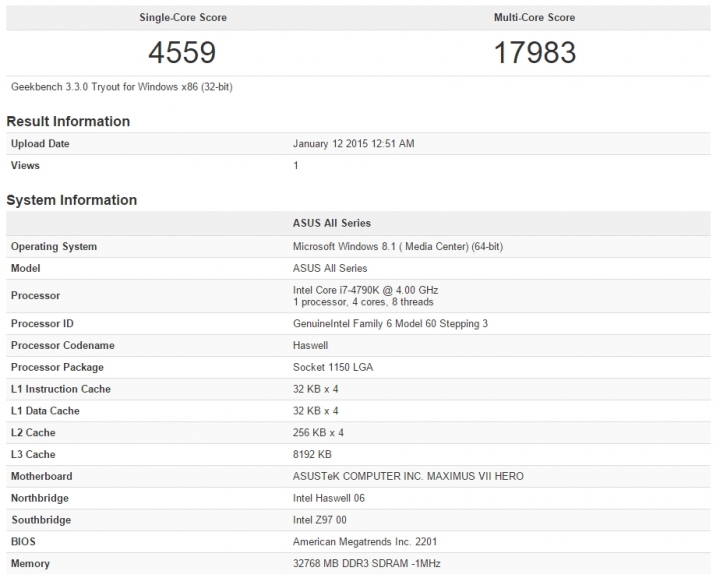Select L1 Instruction Cache value 32 KB x 4
Image resolution: width=720 pixels, height=578 pixels.
pos(315,389)
